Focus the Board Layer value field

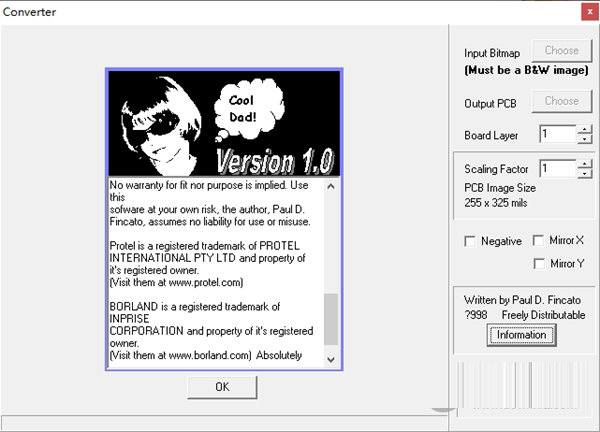point(557,134)
